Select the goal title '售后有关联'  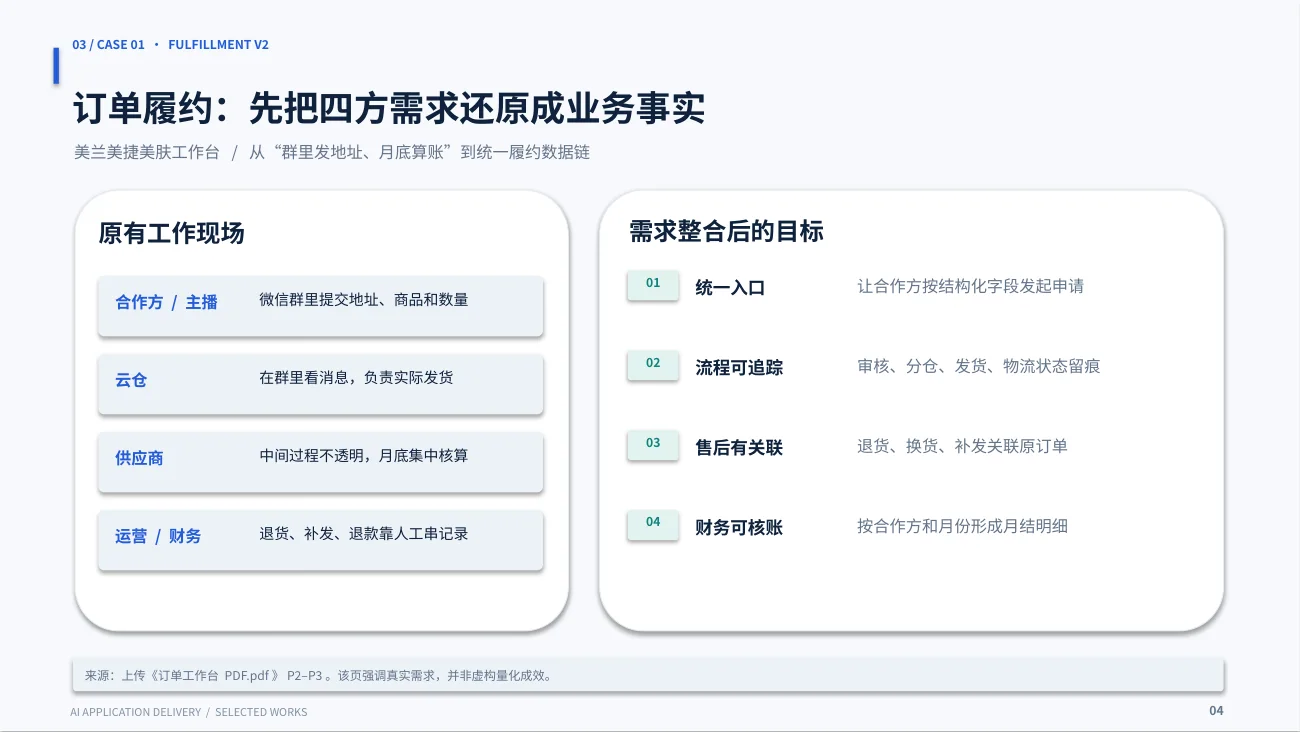(739, 448)
